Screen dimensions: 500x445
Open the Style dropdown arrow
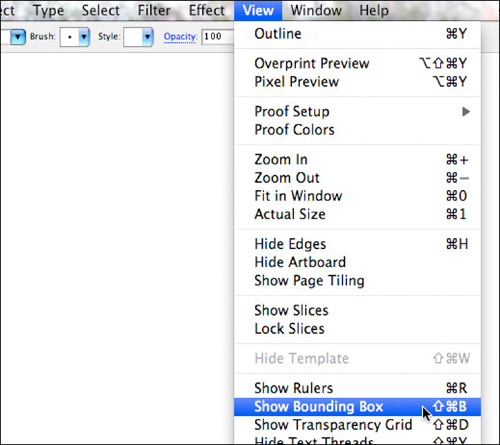147,37
